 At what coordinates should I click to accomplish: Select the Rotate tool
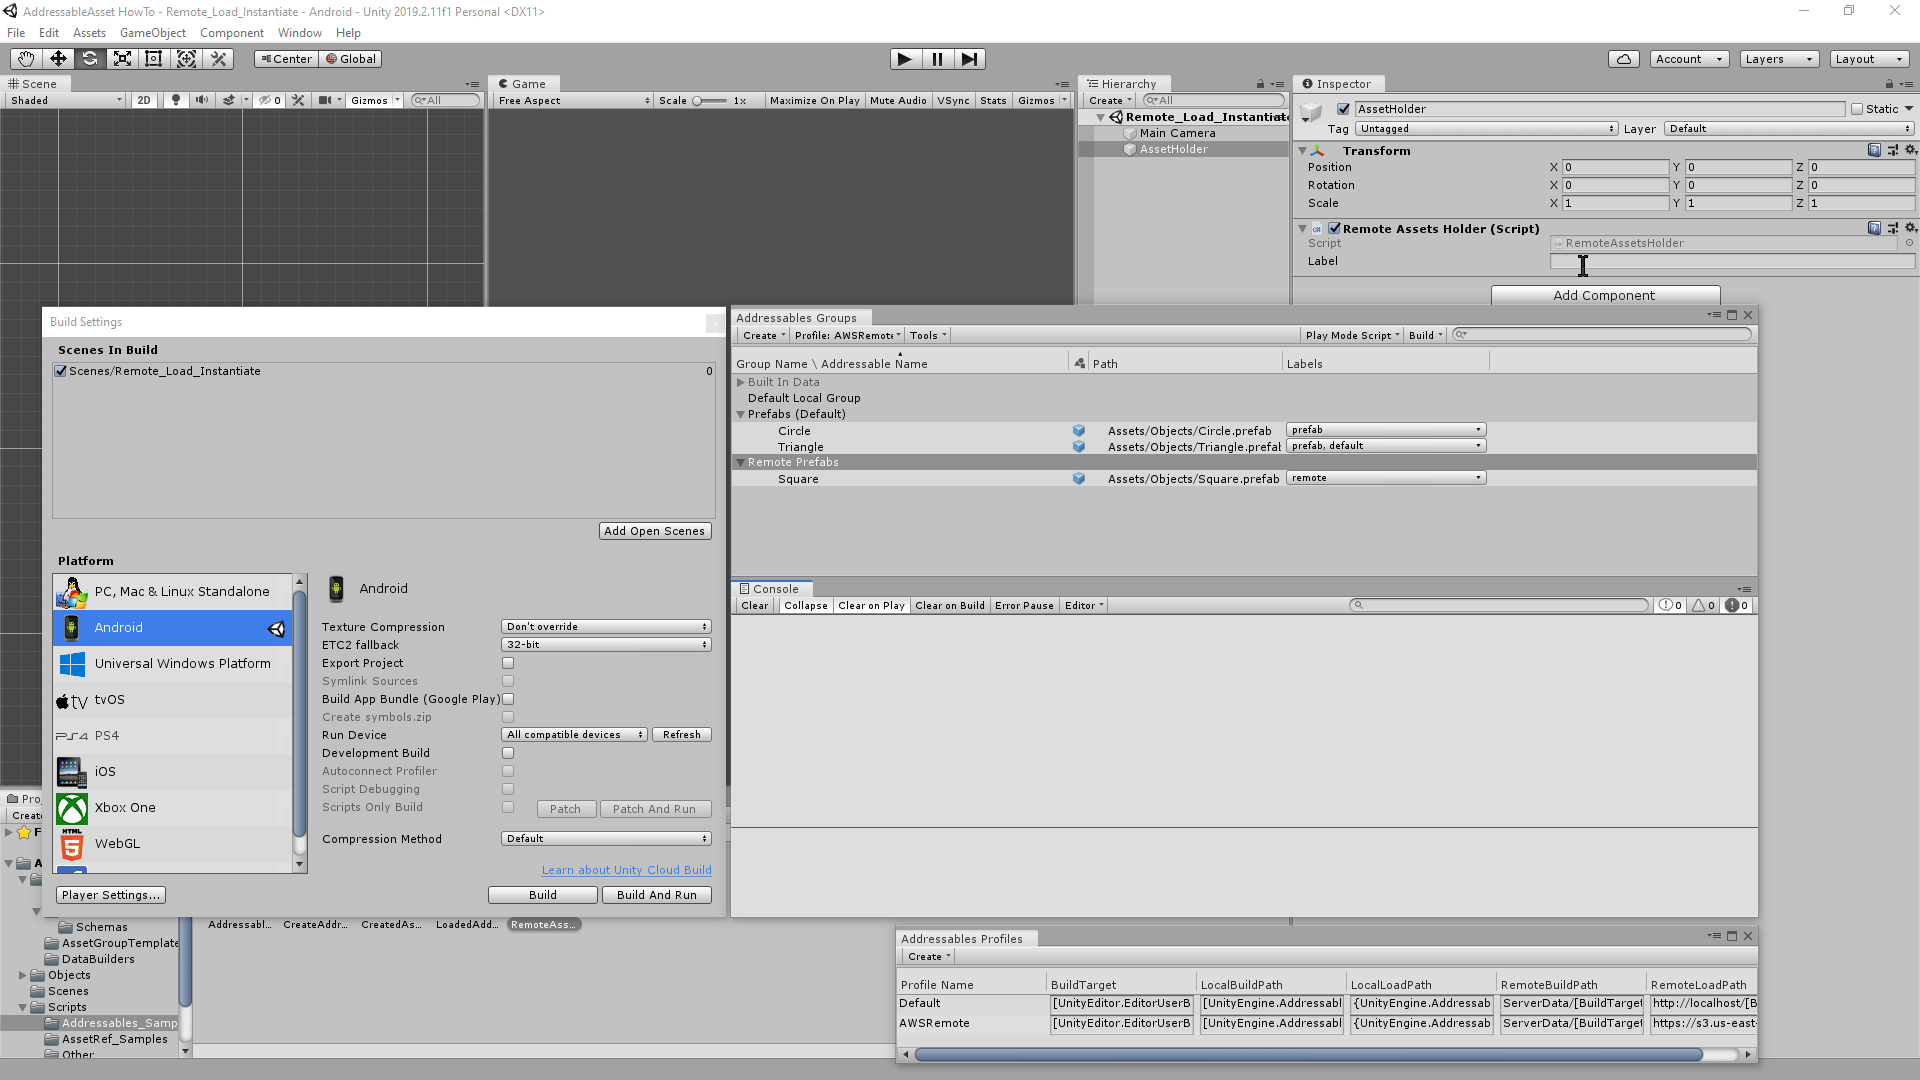90,59
